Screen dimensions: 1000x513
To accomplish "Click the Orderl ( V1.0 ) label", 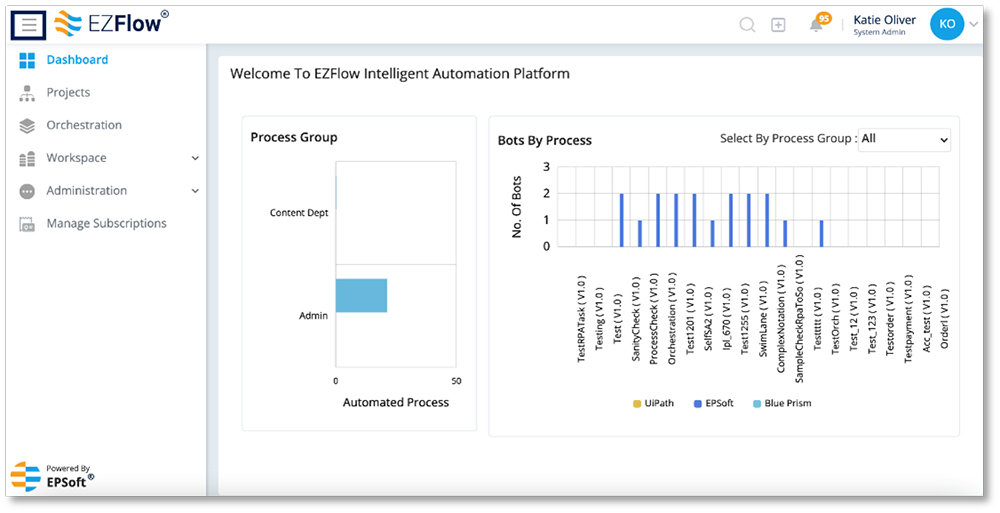I will (945, 318).
